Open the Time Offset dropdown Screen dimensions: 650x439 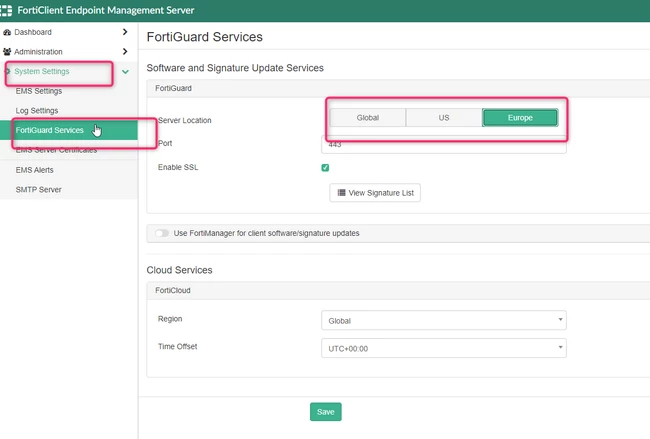[x=444, y=348]
